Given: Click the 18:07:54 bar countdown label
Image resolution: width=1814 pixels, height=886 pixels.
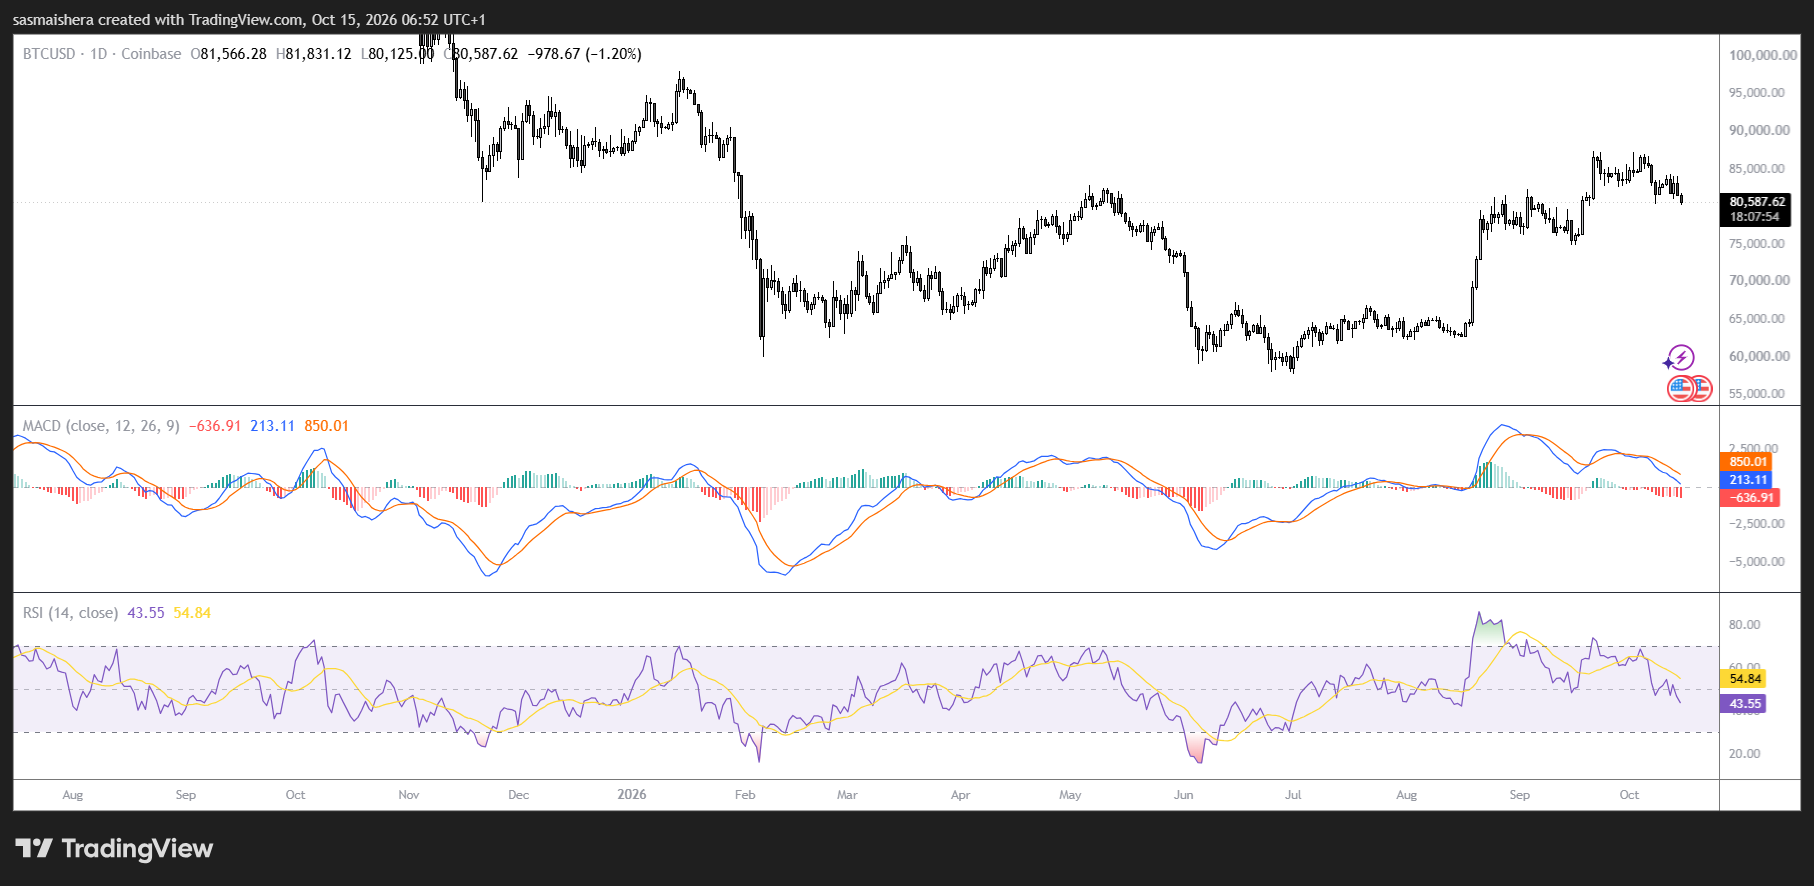Looking at the screenshot, I should click(1755, 217).
